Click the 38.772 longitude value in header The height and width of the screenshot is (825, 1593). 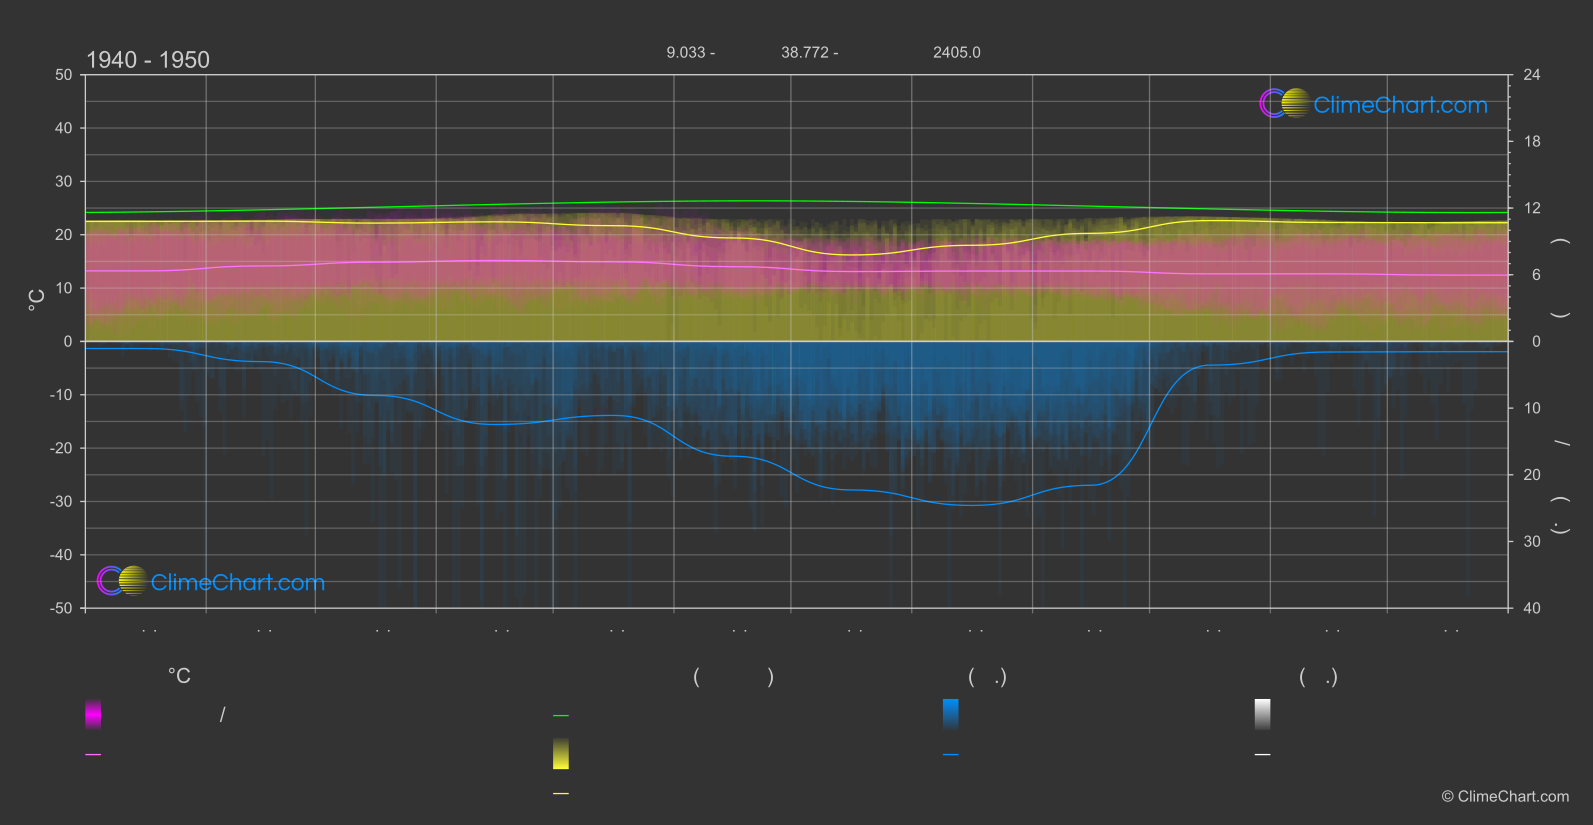(805, 53)
